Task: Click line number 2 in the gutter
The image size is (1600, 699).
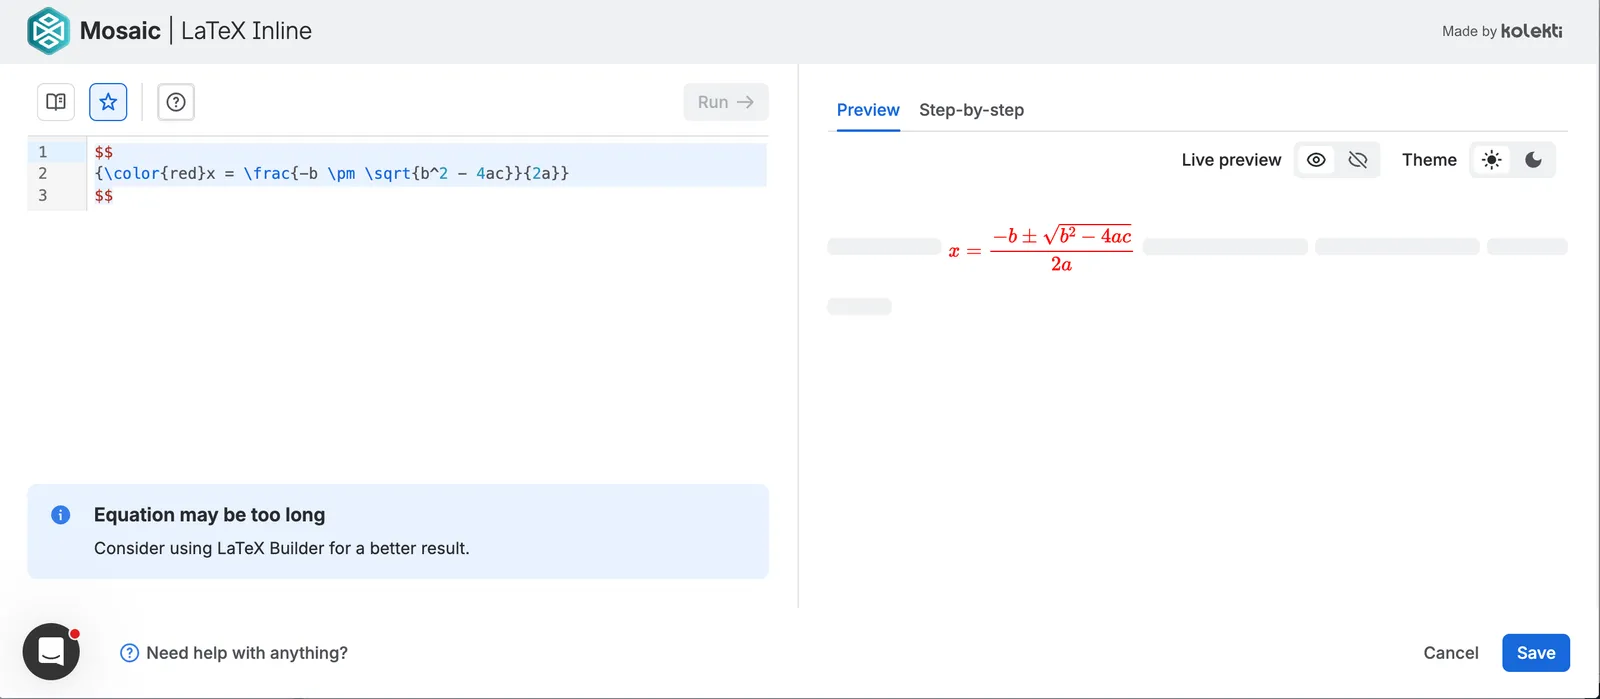Action: coord(43,174)
